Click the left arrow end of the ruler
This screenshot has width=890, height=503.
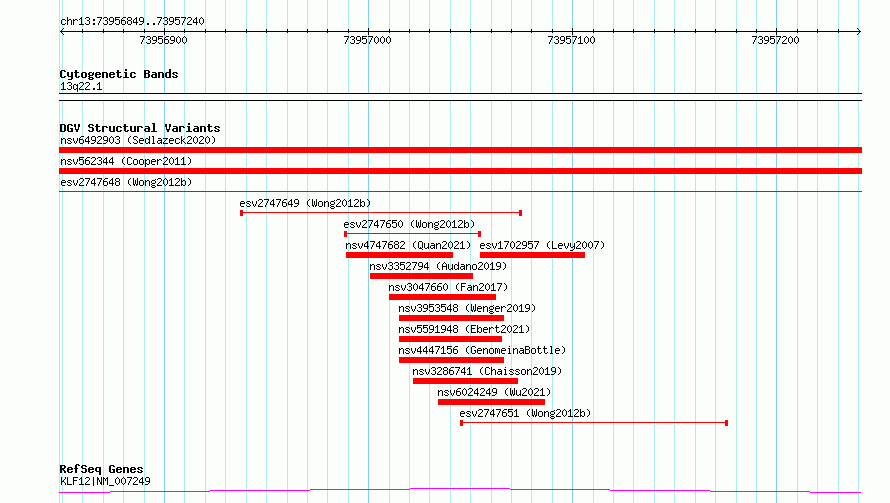(62, 32)
